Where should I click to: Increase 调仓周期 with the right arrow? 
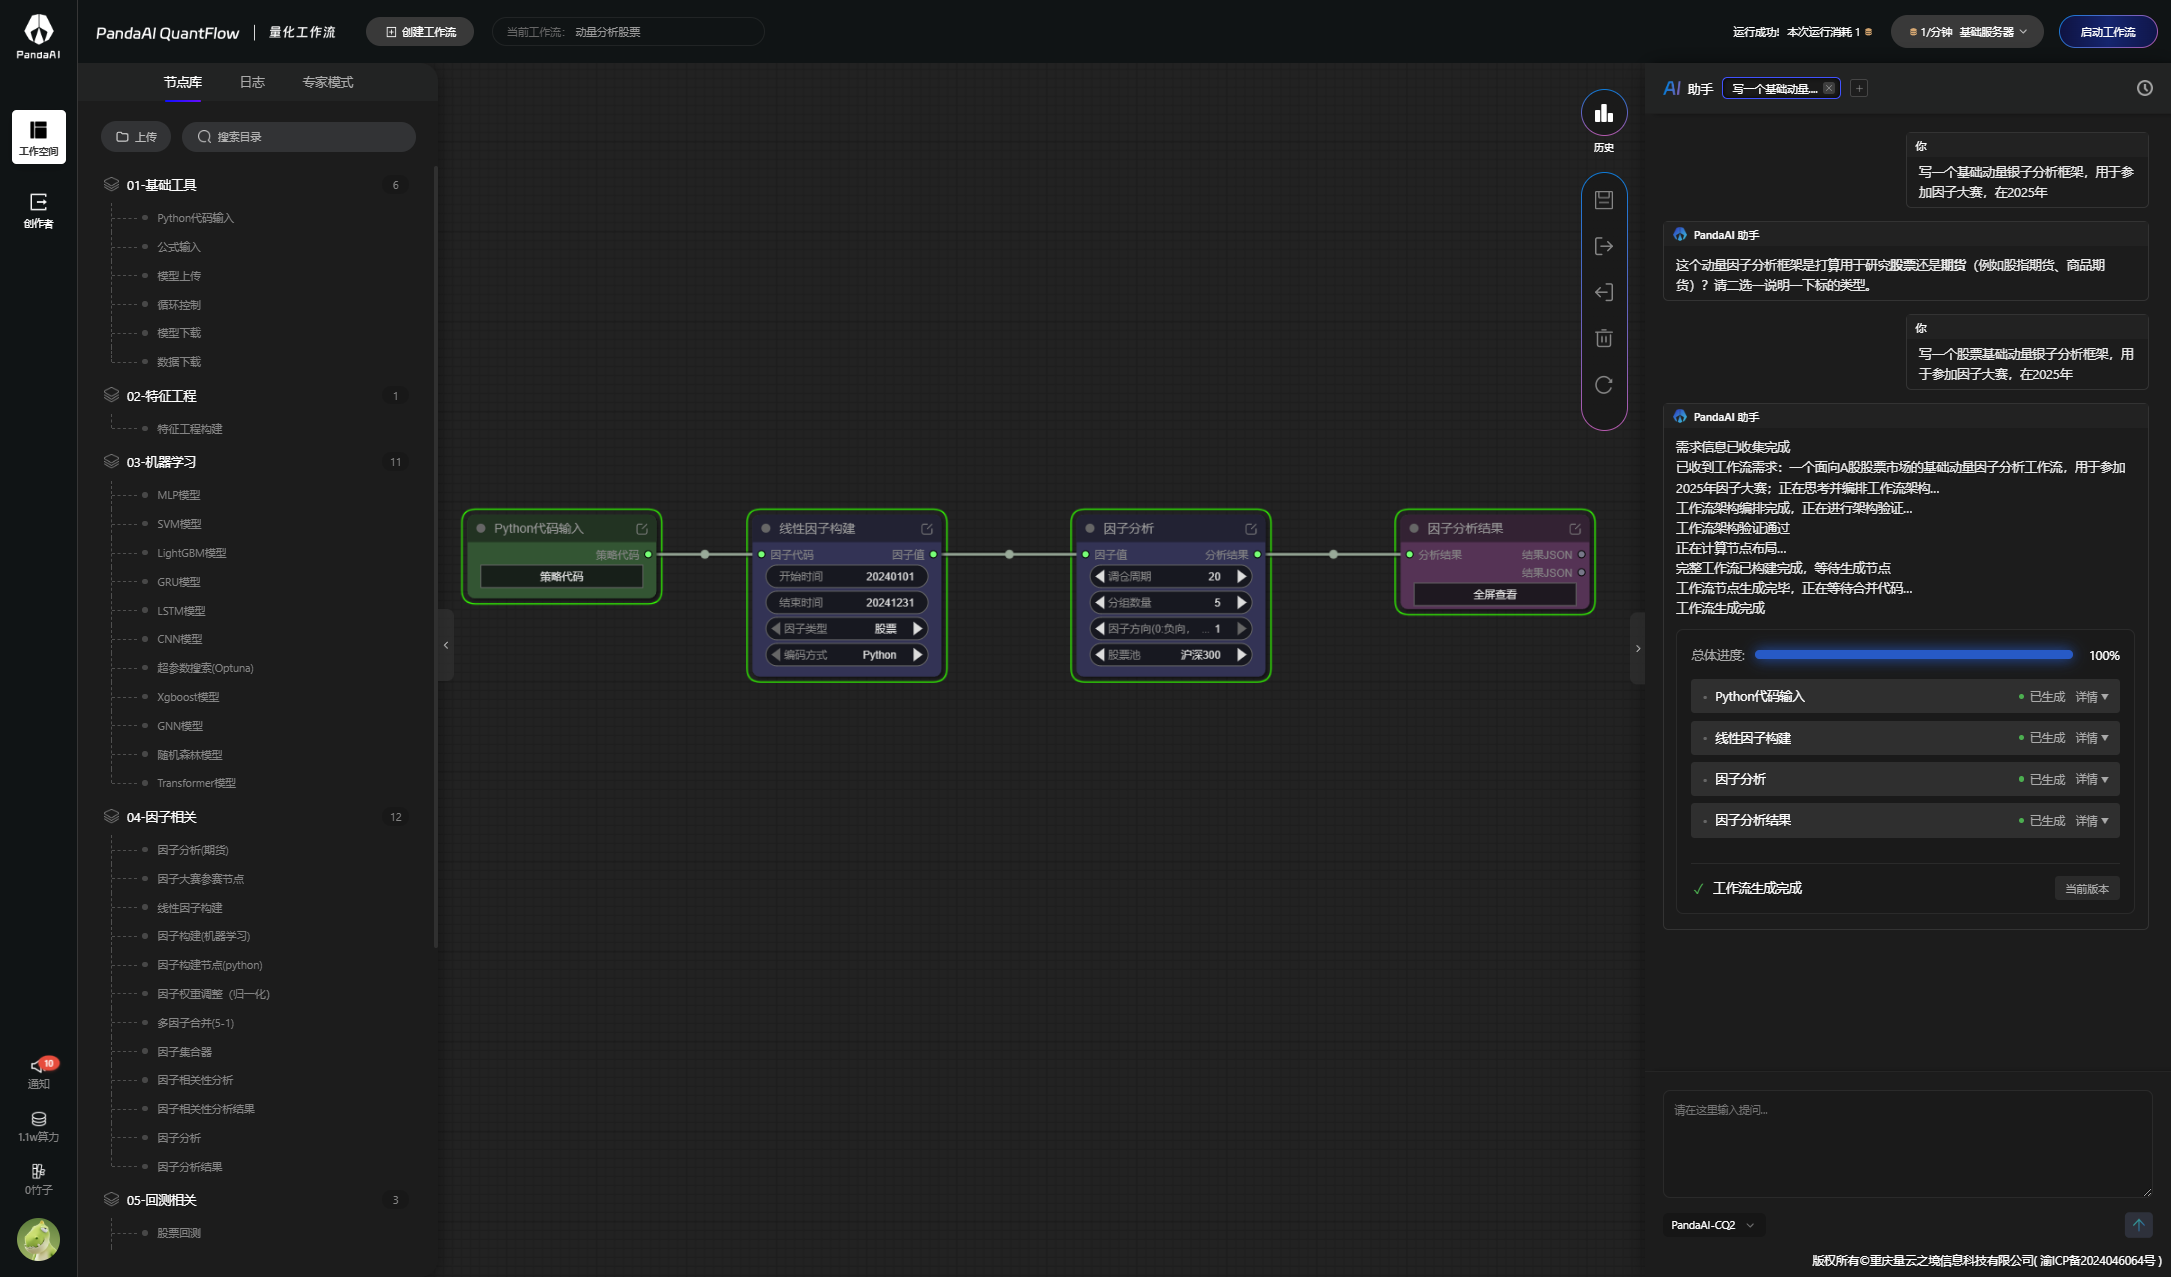tap(1242, 576)
